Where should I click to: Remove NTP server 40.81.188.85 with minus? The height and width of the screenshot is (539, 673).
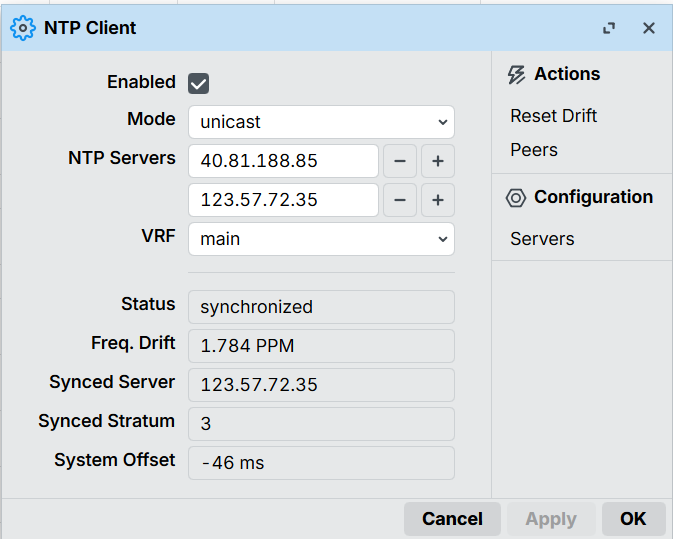pos(399,161)
